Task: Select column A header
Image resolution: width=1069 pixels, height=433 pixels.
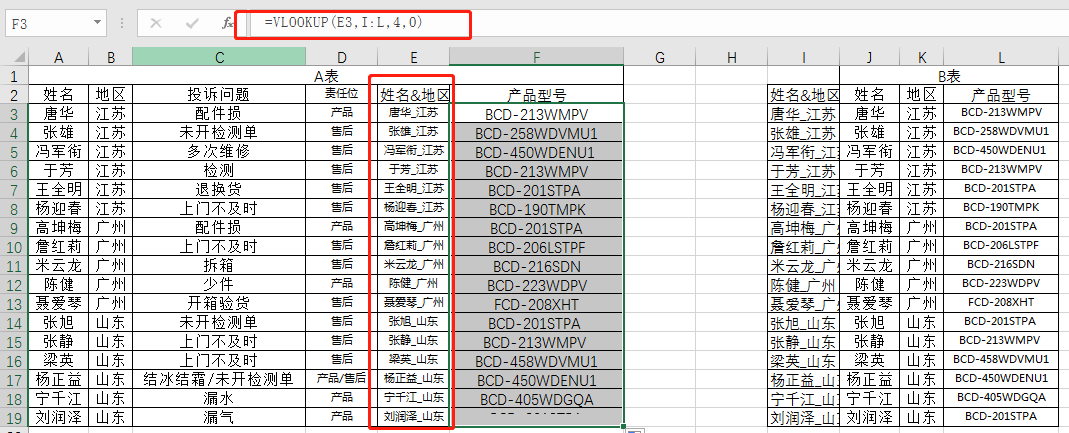Action: pyautogui.click(x=59, y=58)
